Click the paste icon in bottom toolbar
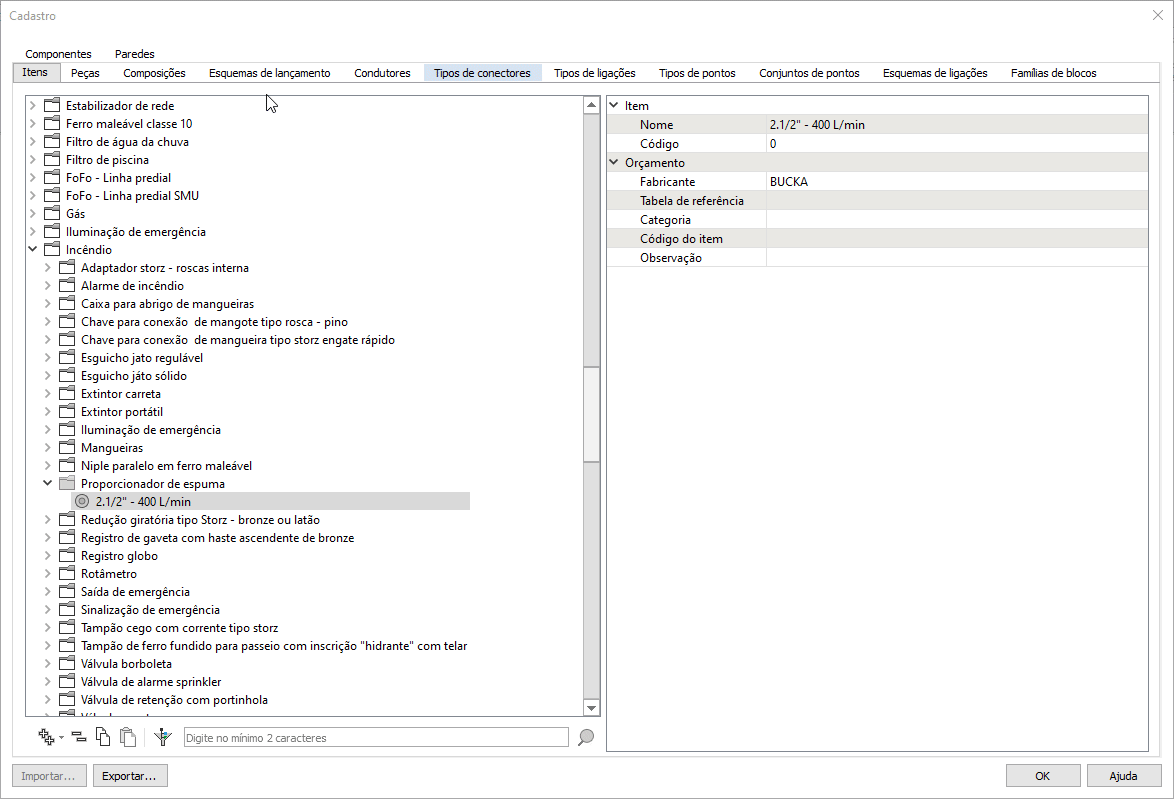Screen dimensions: 1174x799 tap(127, 737)
